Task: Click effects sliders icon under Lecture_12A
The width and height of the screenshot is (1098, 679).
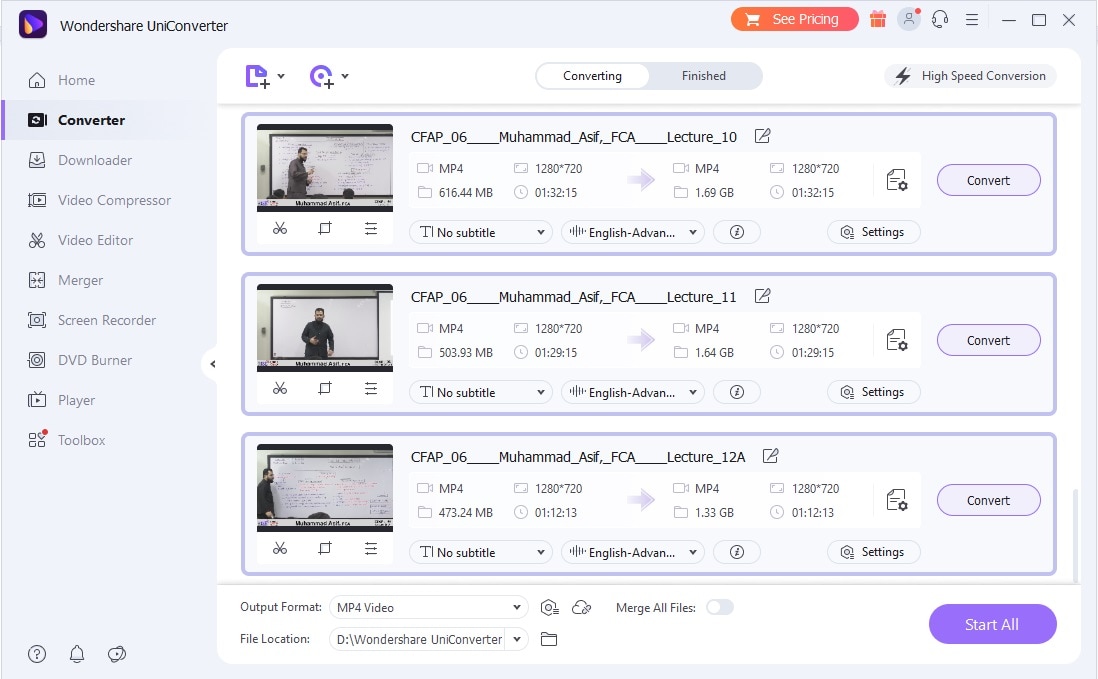Action: click(371, 548)
